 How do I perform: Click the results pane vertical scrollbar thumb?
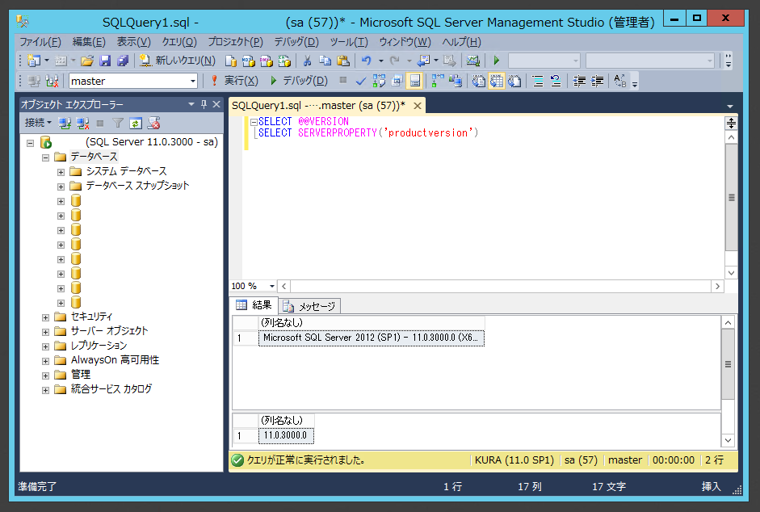(728, 364)
